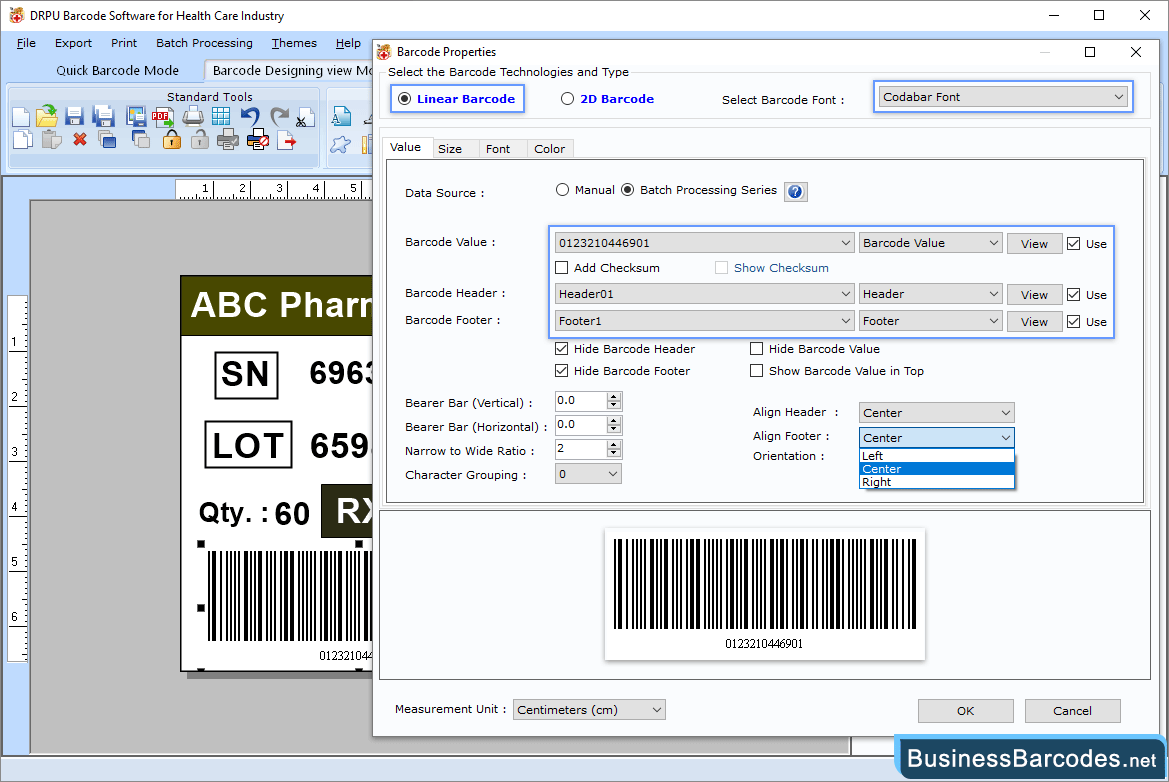Open the Align Header dropdown

936,413
